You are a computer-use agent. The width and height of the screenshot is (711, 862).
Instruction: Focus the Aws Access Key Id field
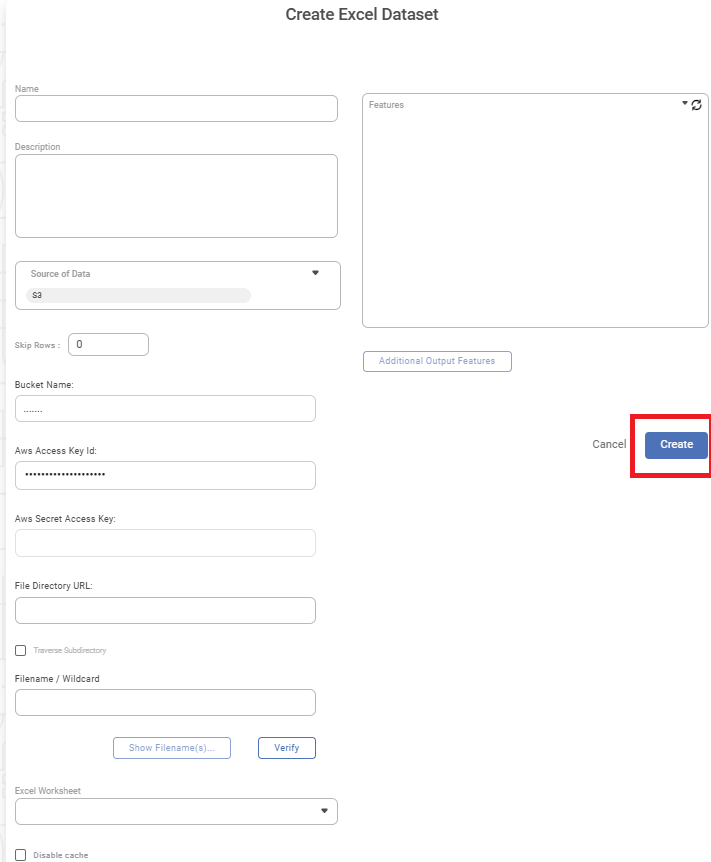[165, 475]
